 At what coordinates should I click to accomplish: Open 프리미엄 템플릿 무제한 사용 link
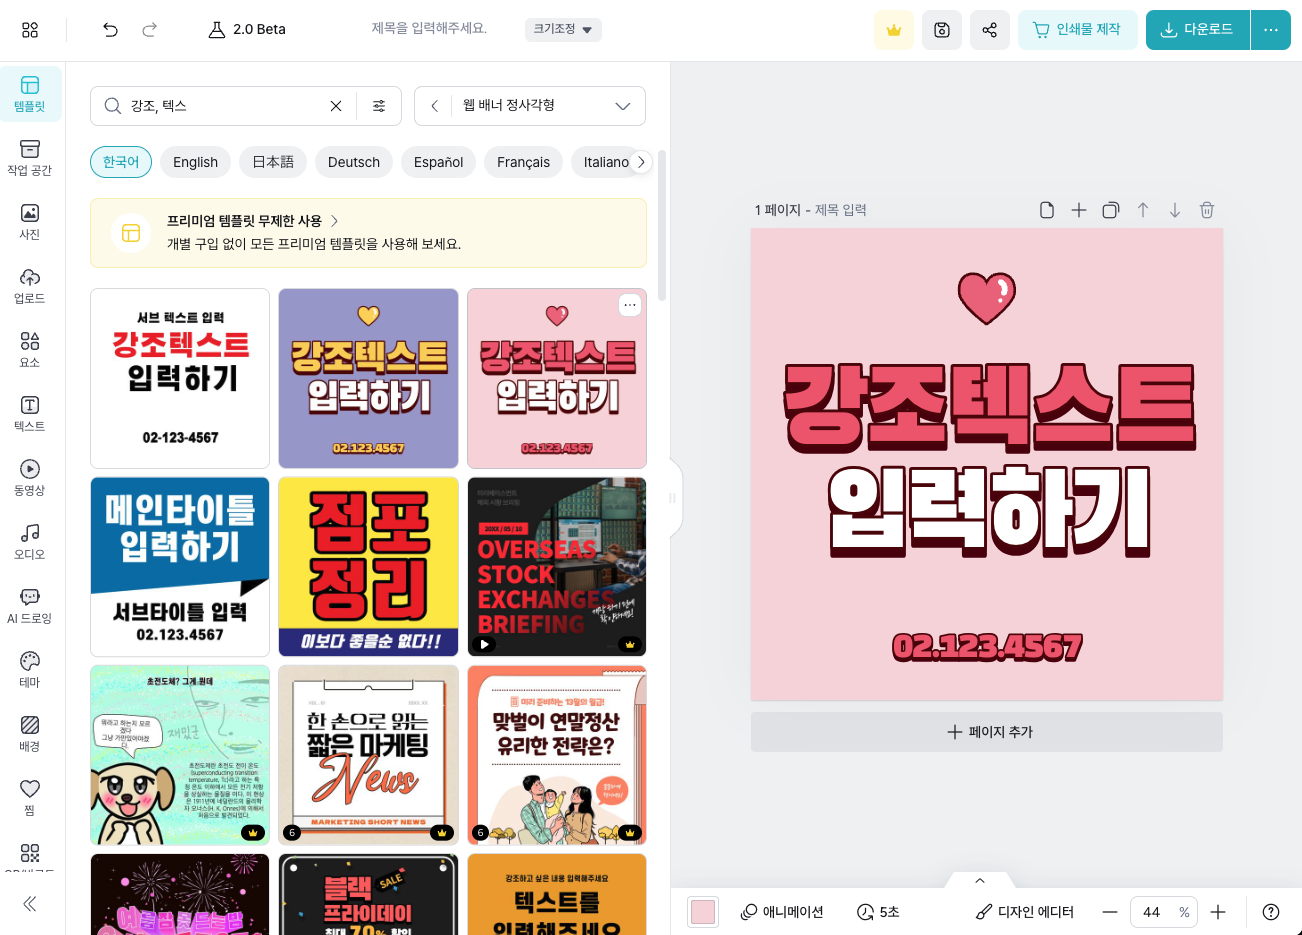253,221
